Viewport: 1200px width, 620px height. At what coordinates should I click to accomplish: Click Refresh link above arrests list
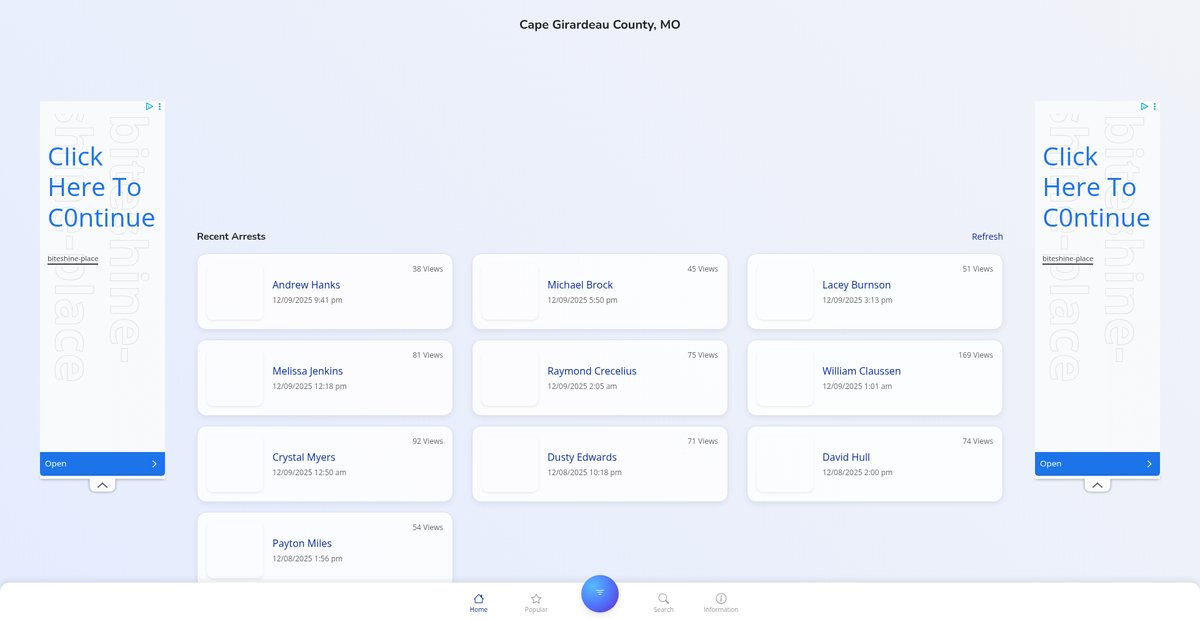[987, 237]
